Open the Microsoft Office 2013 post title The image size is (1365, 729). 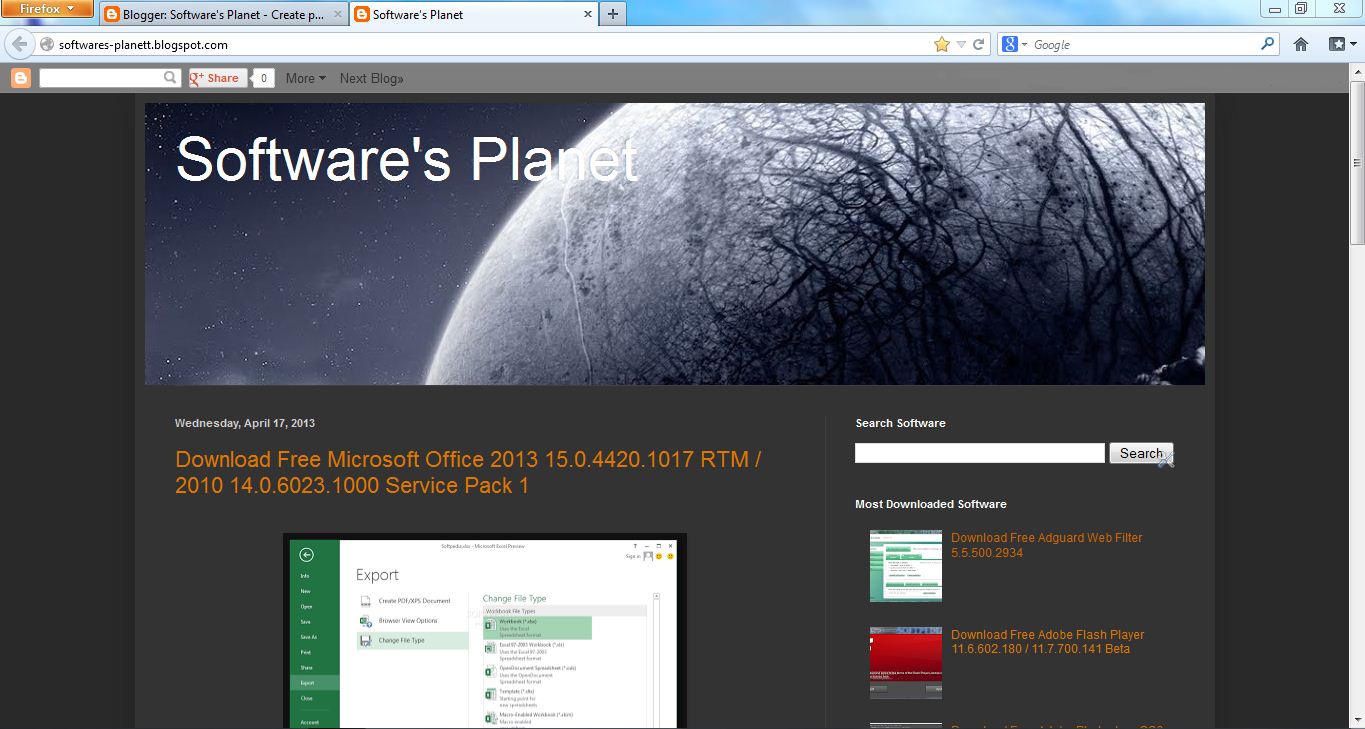pyautogui.click(x=468, y=472)
